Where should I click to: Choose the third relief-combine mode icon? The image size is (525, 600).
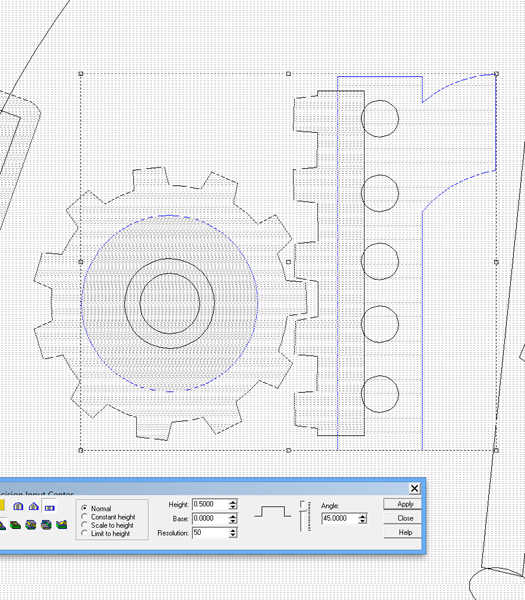pyautogui.click(x=31, y=525)
